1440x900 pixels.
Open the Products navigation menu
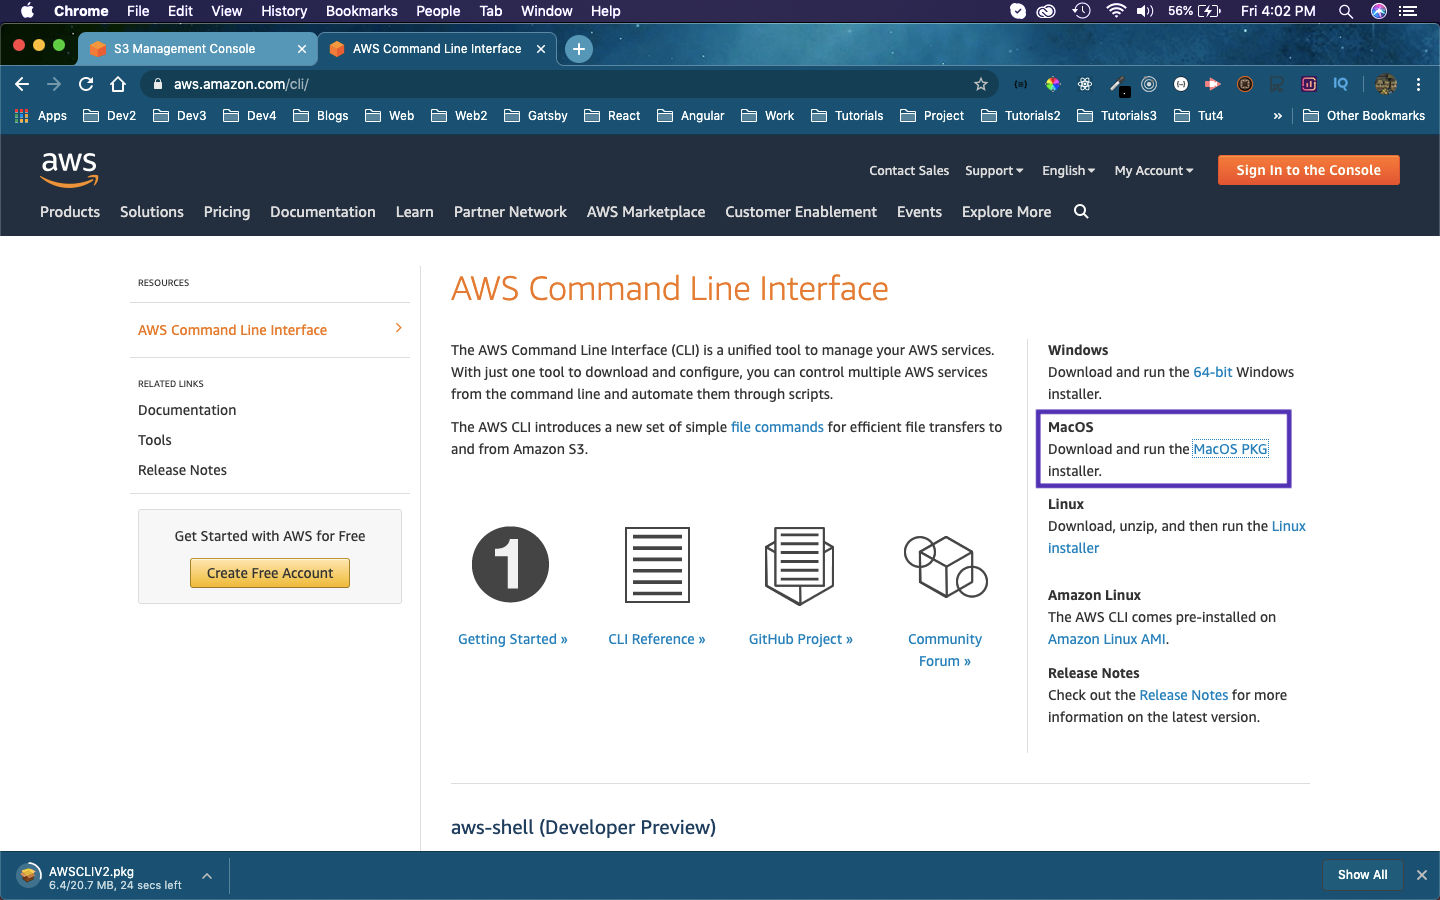[70, 211]
